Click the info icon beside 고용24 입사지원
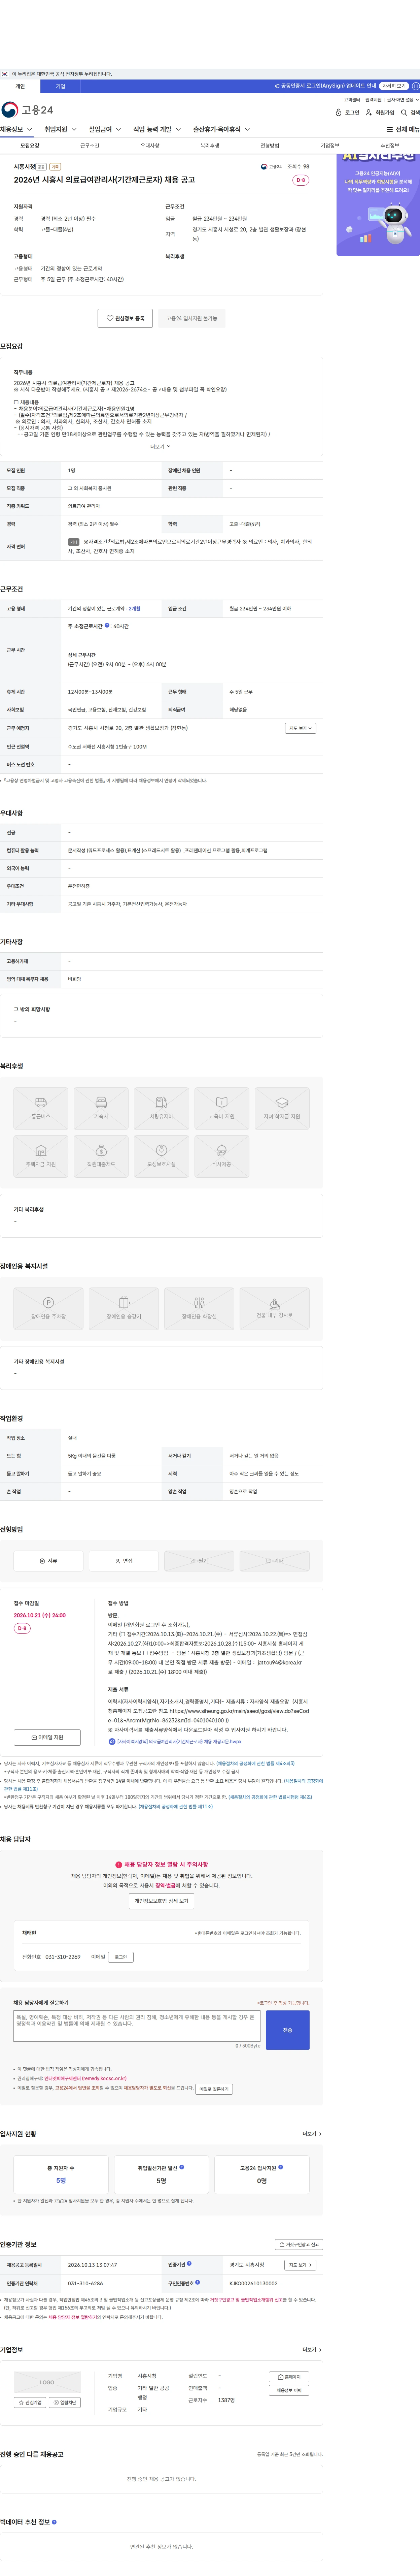Viewport: 420px width, 2576px height. tap(281, 2167)
